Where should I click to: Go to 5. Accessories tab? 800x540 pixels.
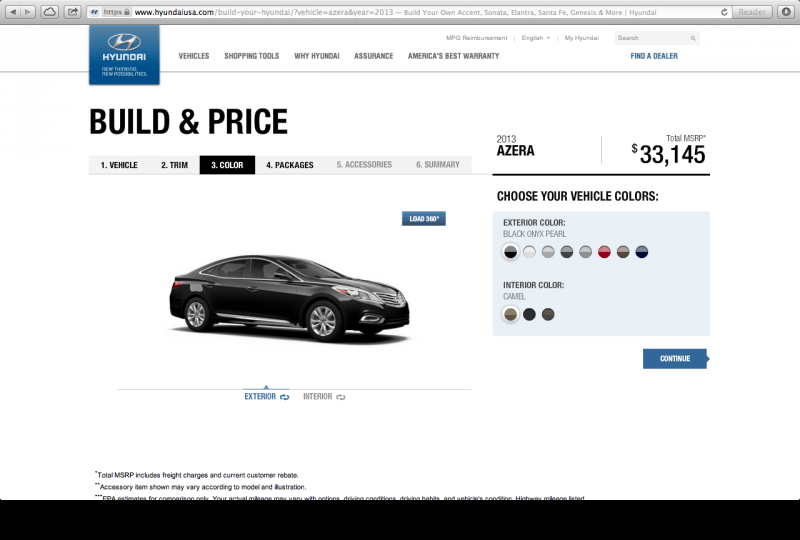point(364,165)
